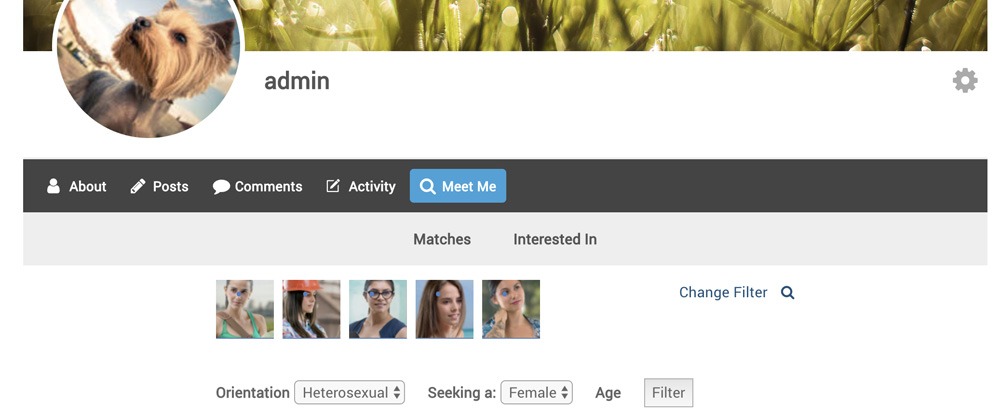Click the Change Filter link

pyautogui.click(x=723, y=292)
